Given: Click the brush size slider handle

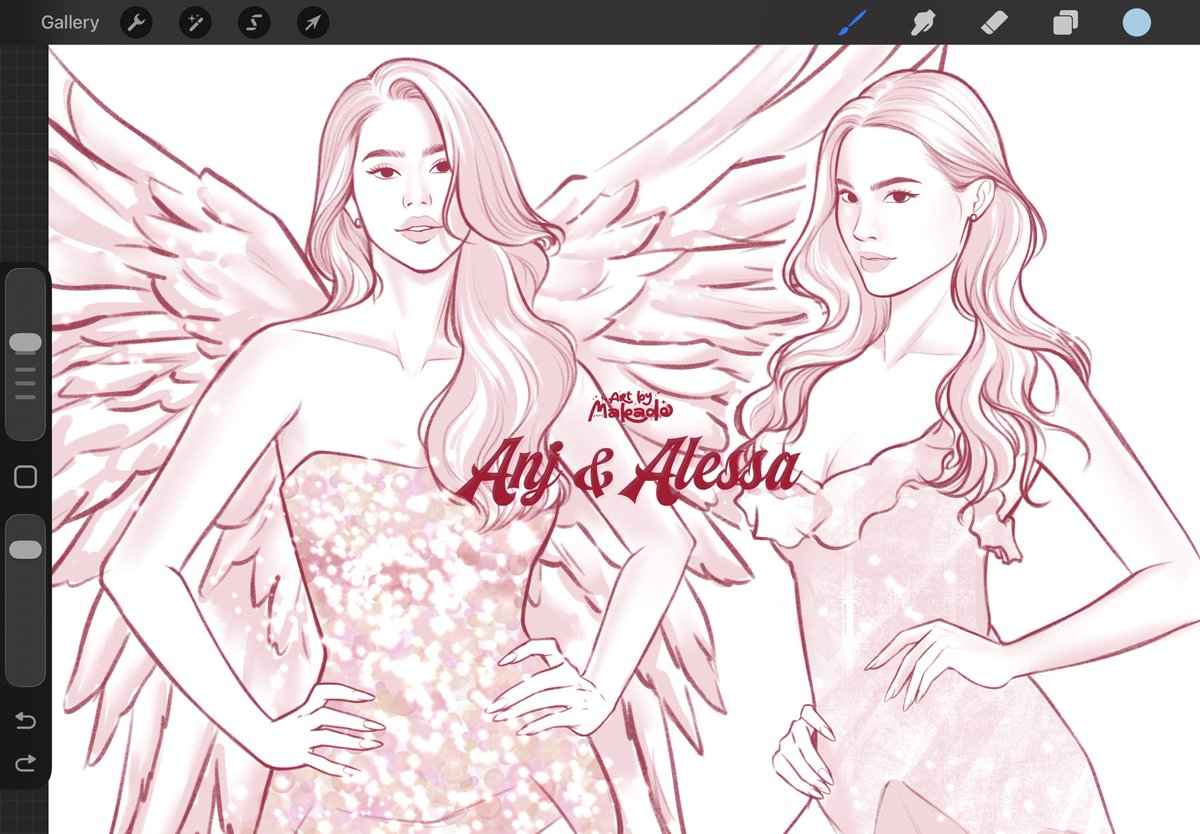Looking at the screenshot, I should click(x=25, y=343).
